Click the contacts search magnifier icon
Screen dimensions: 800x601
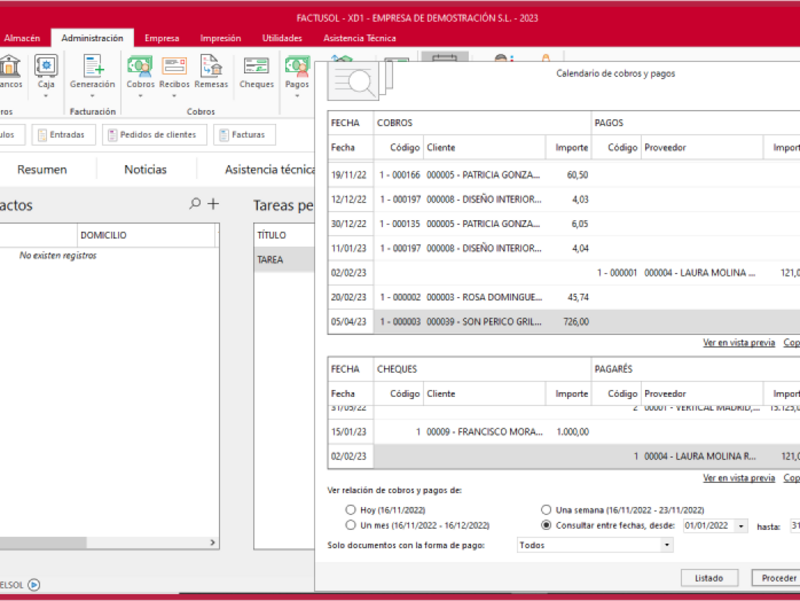pyautogui.click(x=195, y=204)
